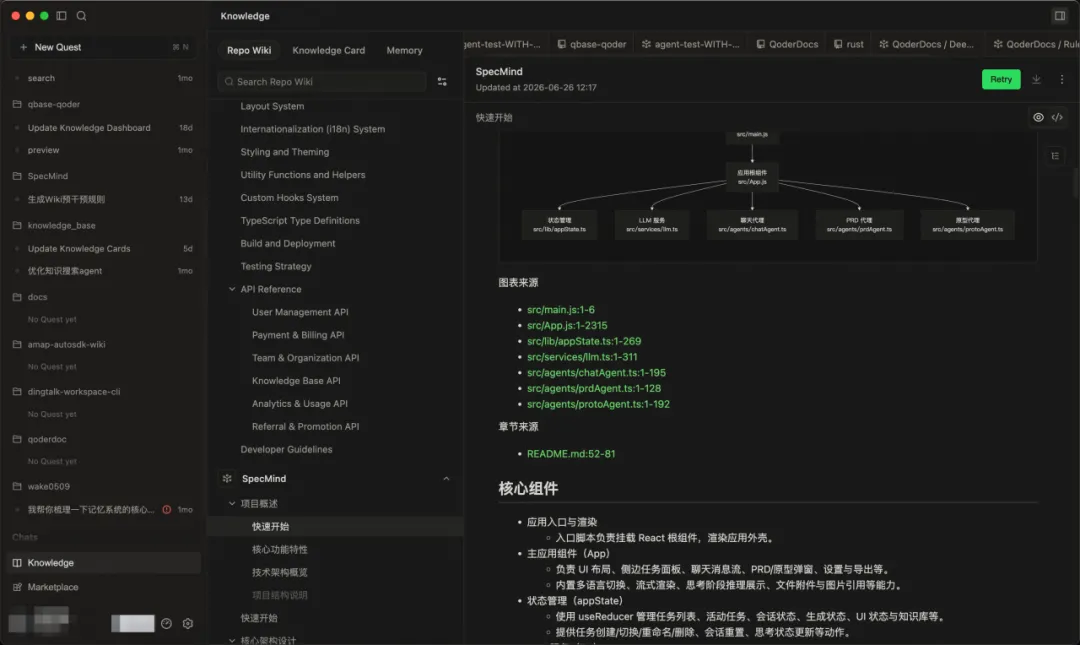Screen dimensions: 1080x645
Task: Open the src/agents/prdAgent.ts:1-128 link
Action: (x=594, y=389)
